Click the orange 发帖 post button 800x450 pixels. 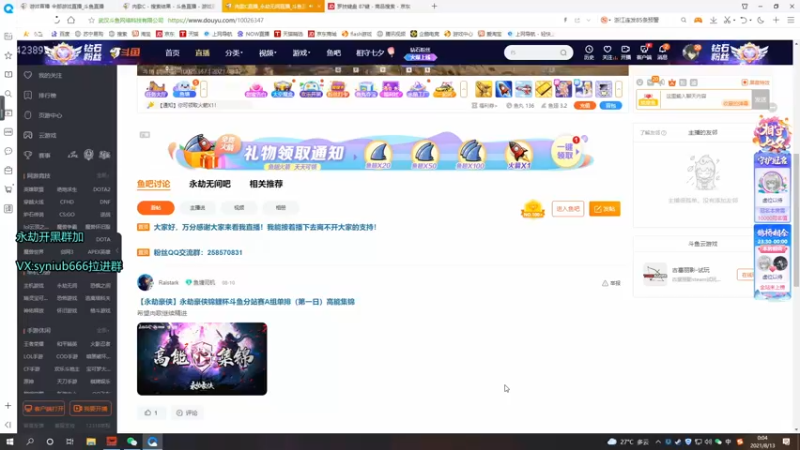pyautogui.click(x=605, y=209)
